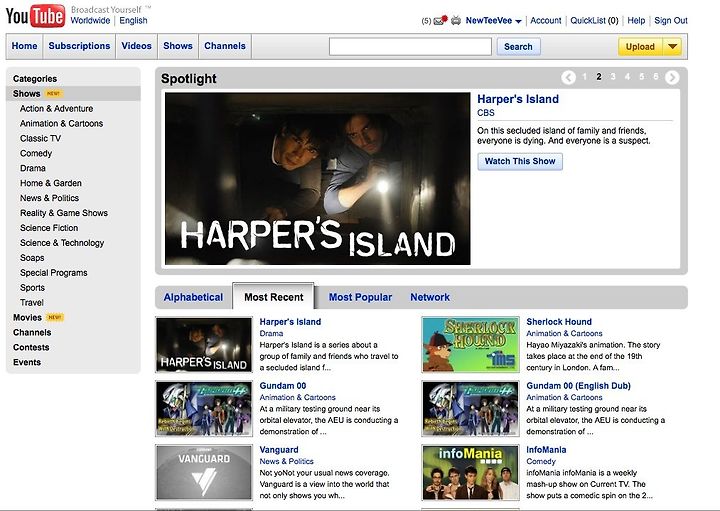
Task: Open Harper's Island Spotlight title link
Action: coord(518,99)
